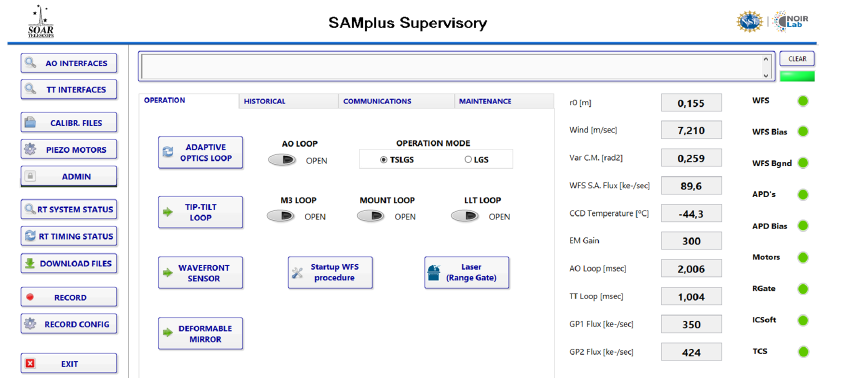Click the Adaptive Optics Loop refresh icon
854x384 pixels.
point(168,153)
